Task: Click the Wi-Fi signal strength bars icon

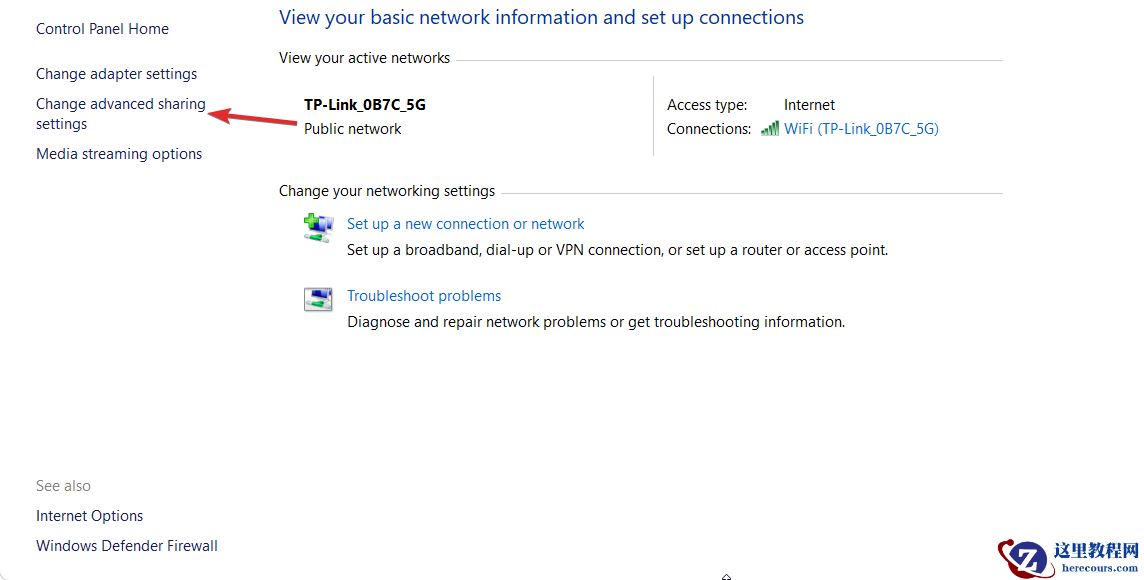Action: 769,128
